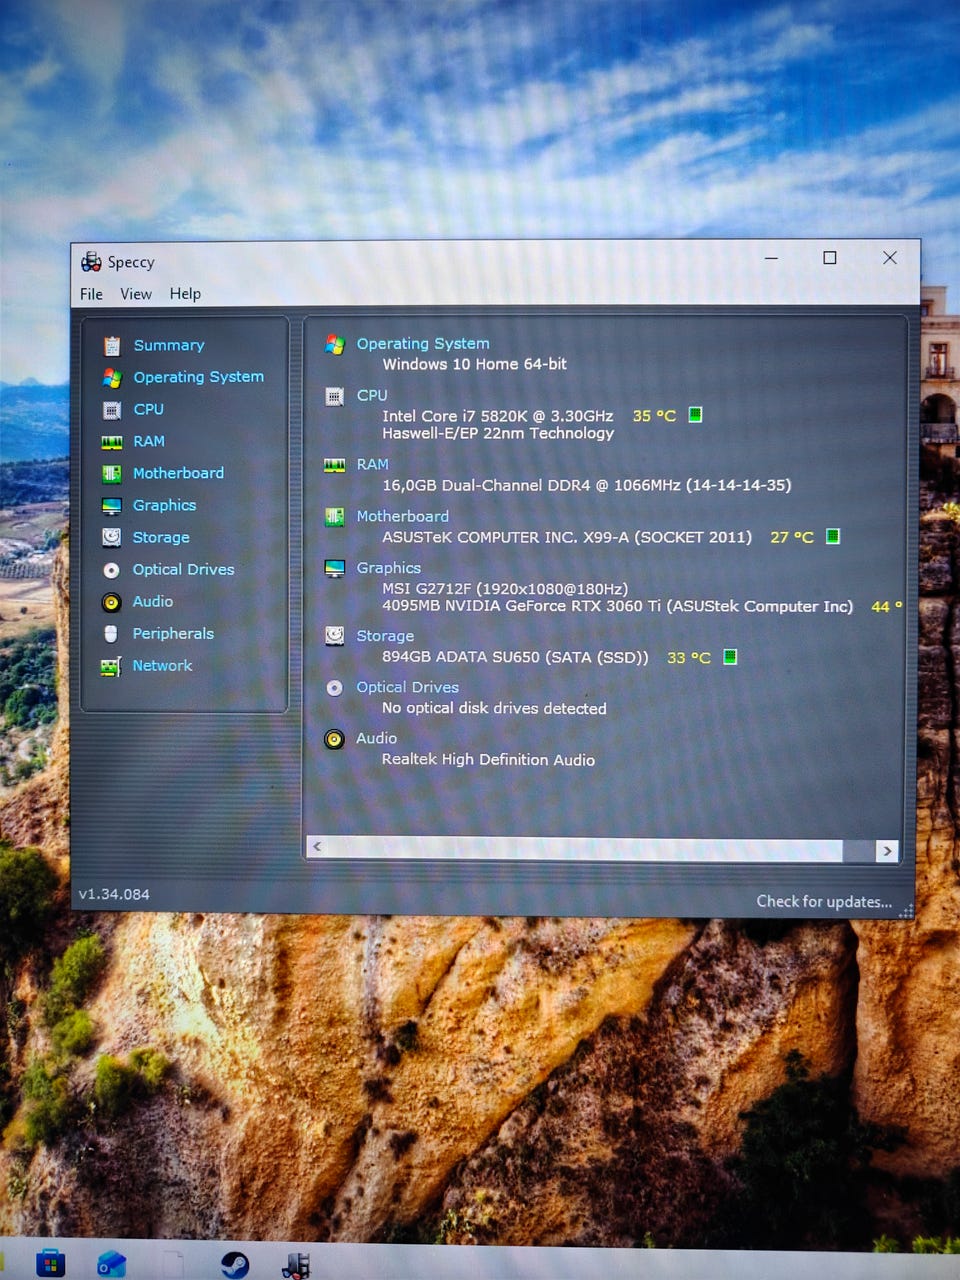Click the 'Windows 10 Home 64-bit' text

(x=474, y=365)
